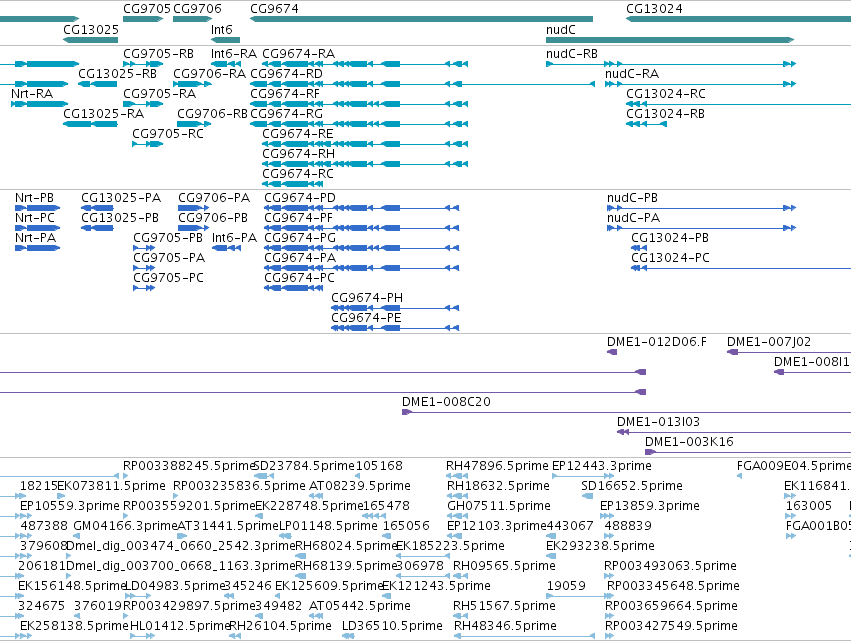
Task: Click the RH48346.5prime EST label
Action: (505, 626)
